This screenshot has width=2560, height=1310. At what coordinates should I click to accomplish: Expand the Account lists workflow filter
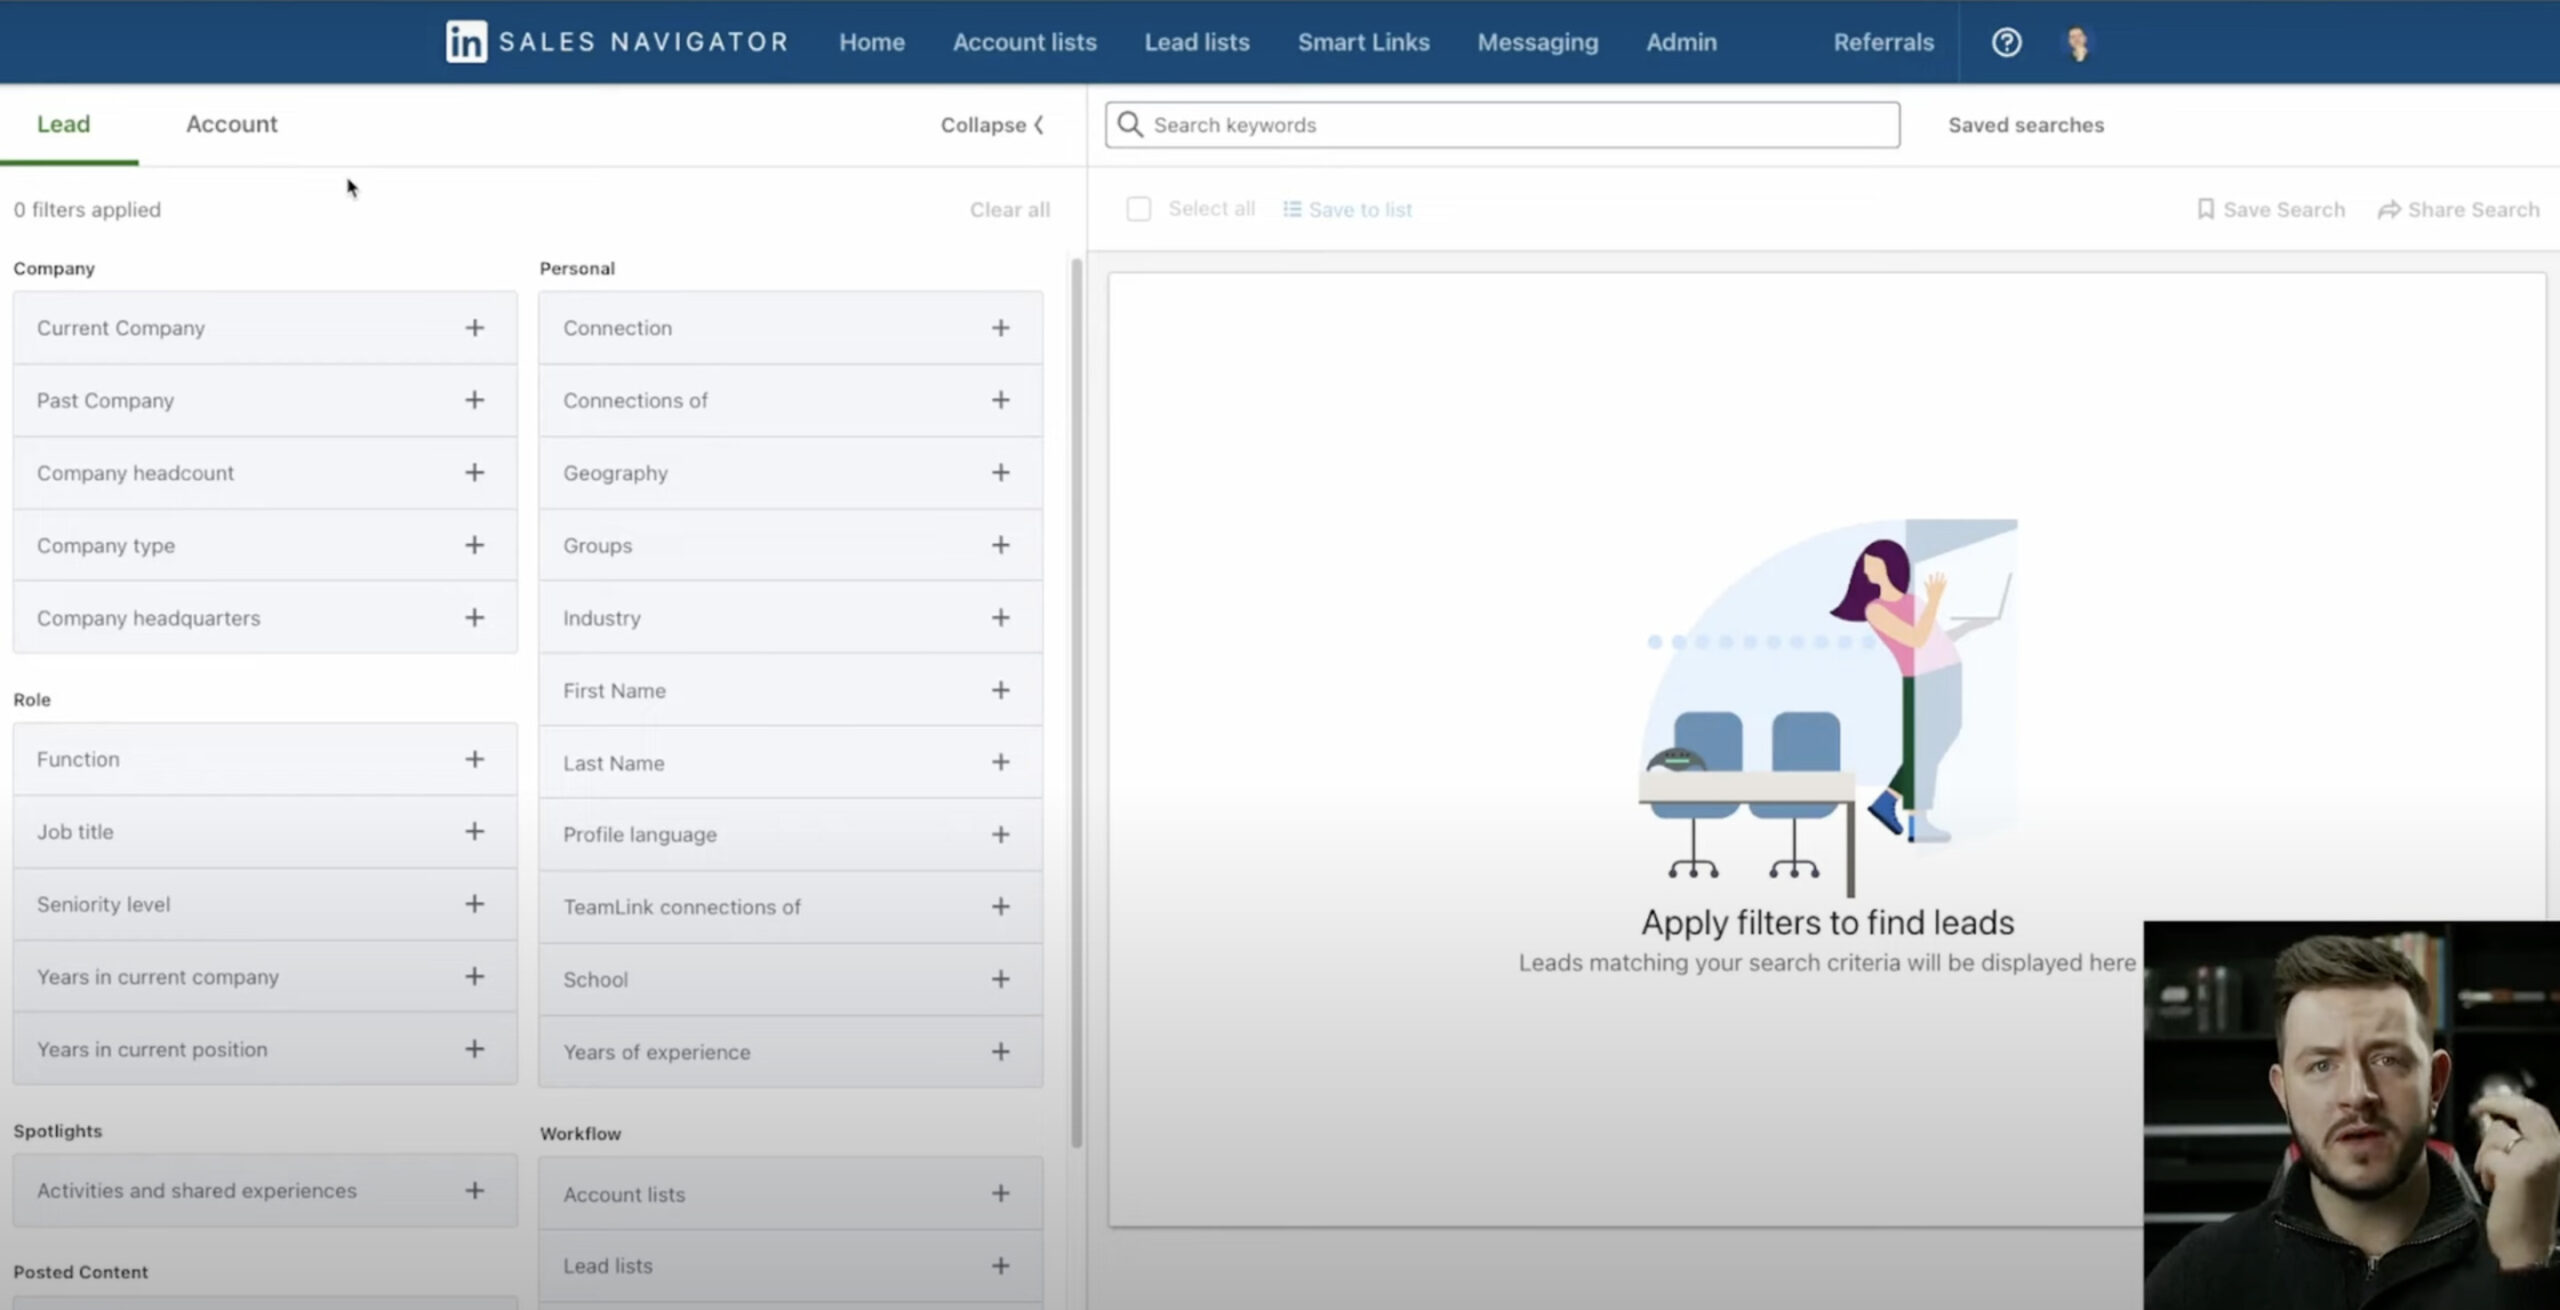pos(790,1194)
